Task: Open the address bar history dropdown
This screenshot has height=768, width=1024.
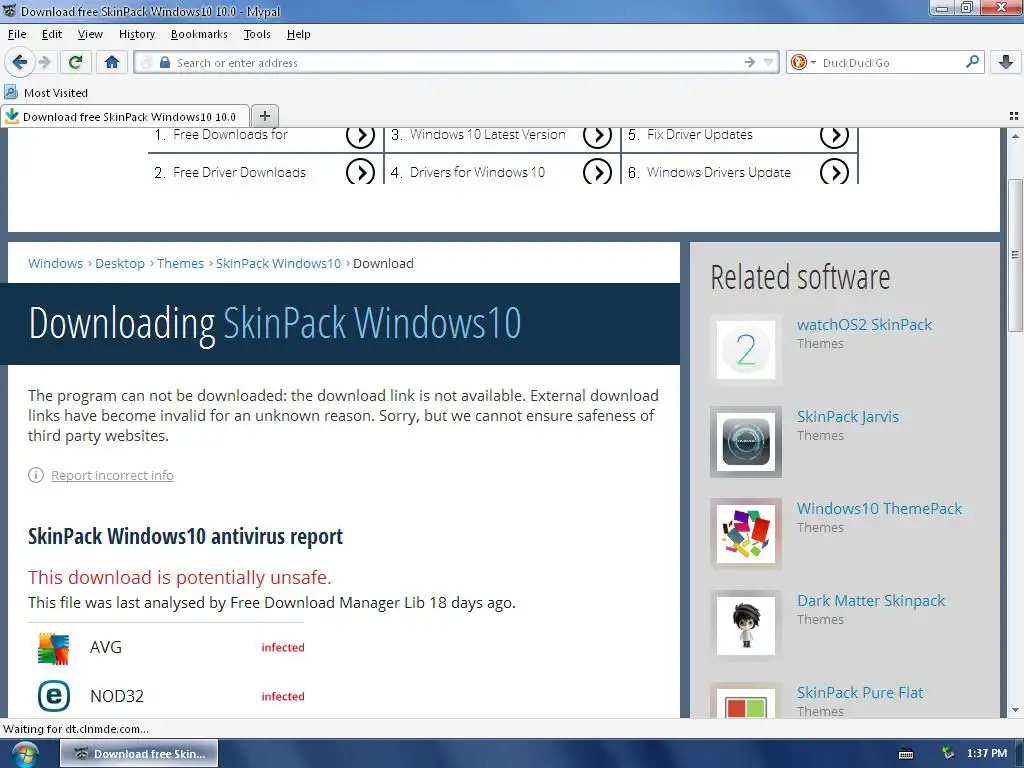Action: pyautogui.click(x=769, y=62)
